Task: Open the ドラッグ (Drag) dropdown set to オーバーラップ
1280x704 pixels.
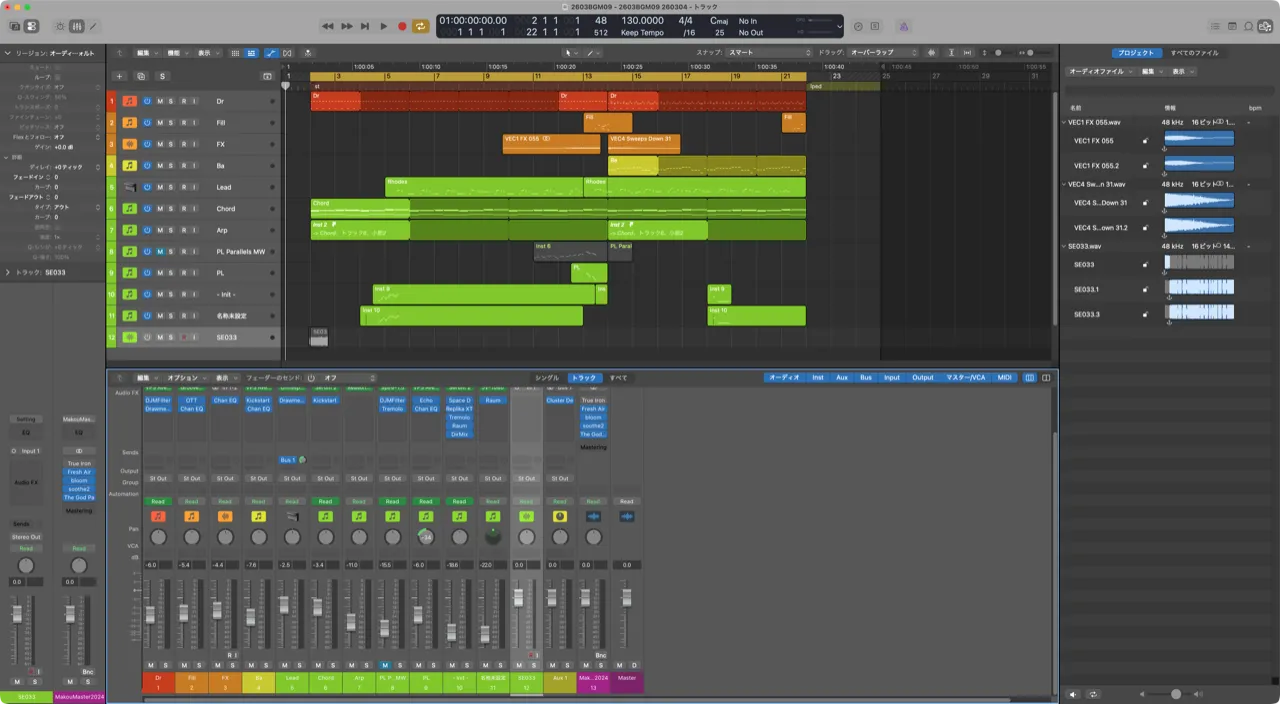Action: [x=883, y=52]
